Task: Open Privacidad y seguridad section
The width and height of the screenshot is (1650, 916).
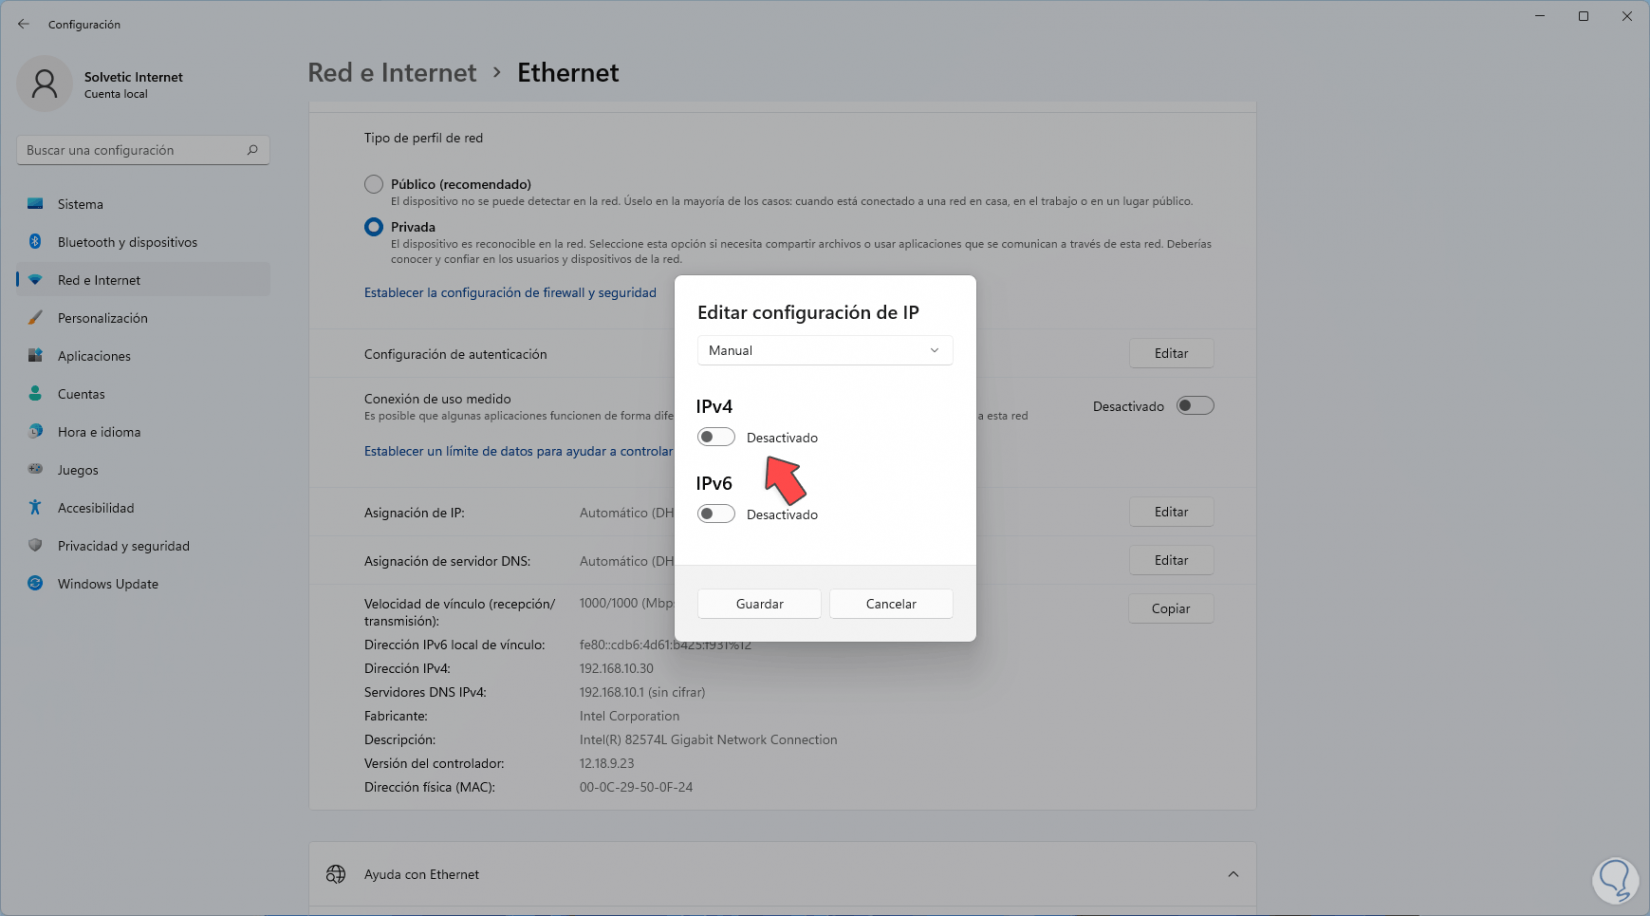Action: click(123, 546)
